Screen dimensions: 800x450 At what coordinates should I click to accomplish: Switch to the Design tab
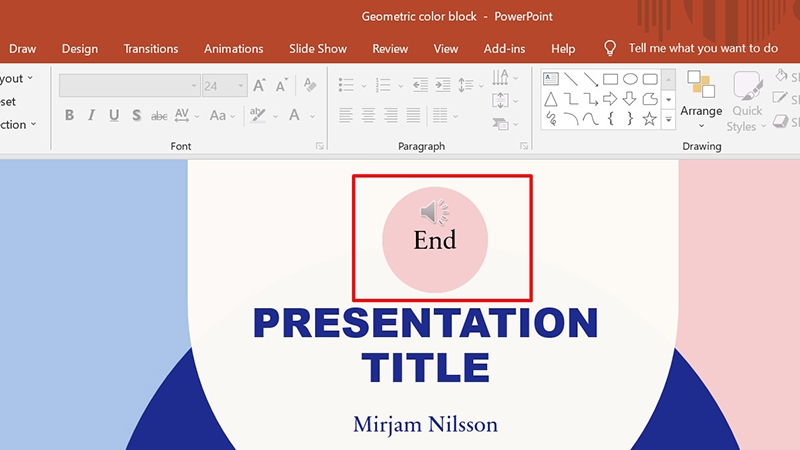pyautogui.click(x=80, y=49)
